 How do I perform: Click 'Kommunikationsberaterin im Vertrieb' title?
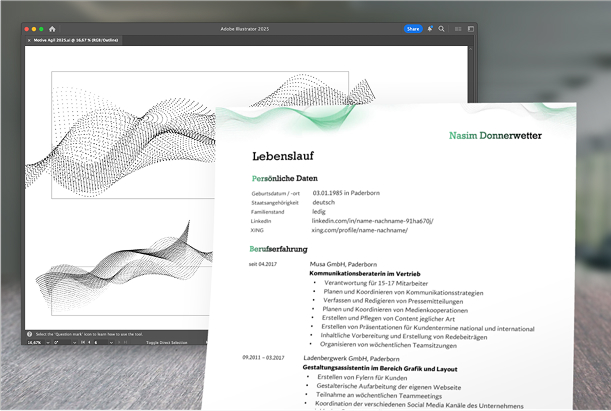tap(365, 274)
